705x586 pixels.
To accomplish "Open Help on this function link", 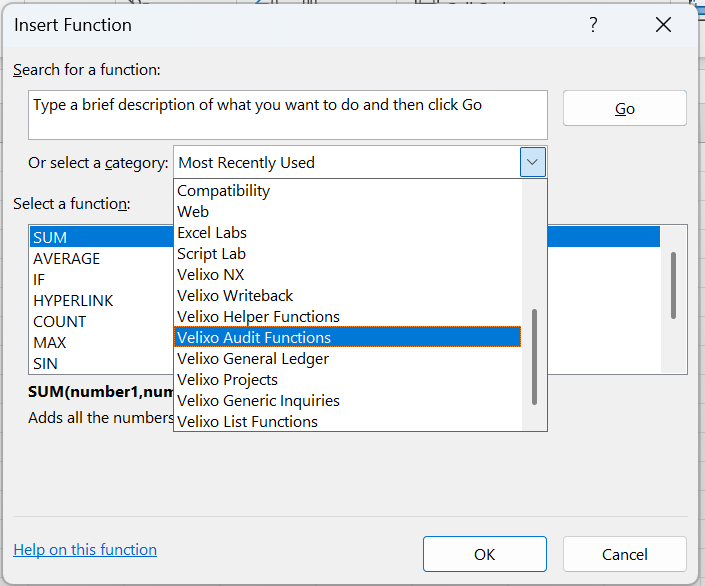I will (x=85, y=549).
